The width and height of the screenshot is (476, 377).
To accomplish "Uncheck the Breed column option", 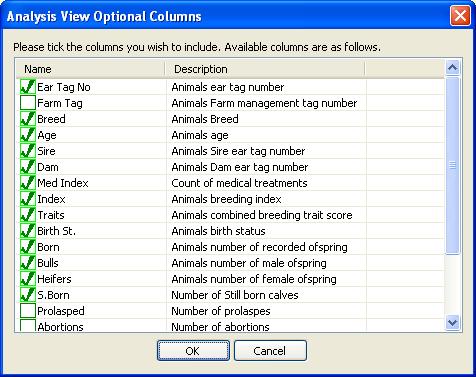I will click(x=28, y=119).
